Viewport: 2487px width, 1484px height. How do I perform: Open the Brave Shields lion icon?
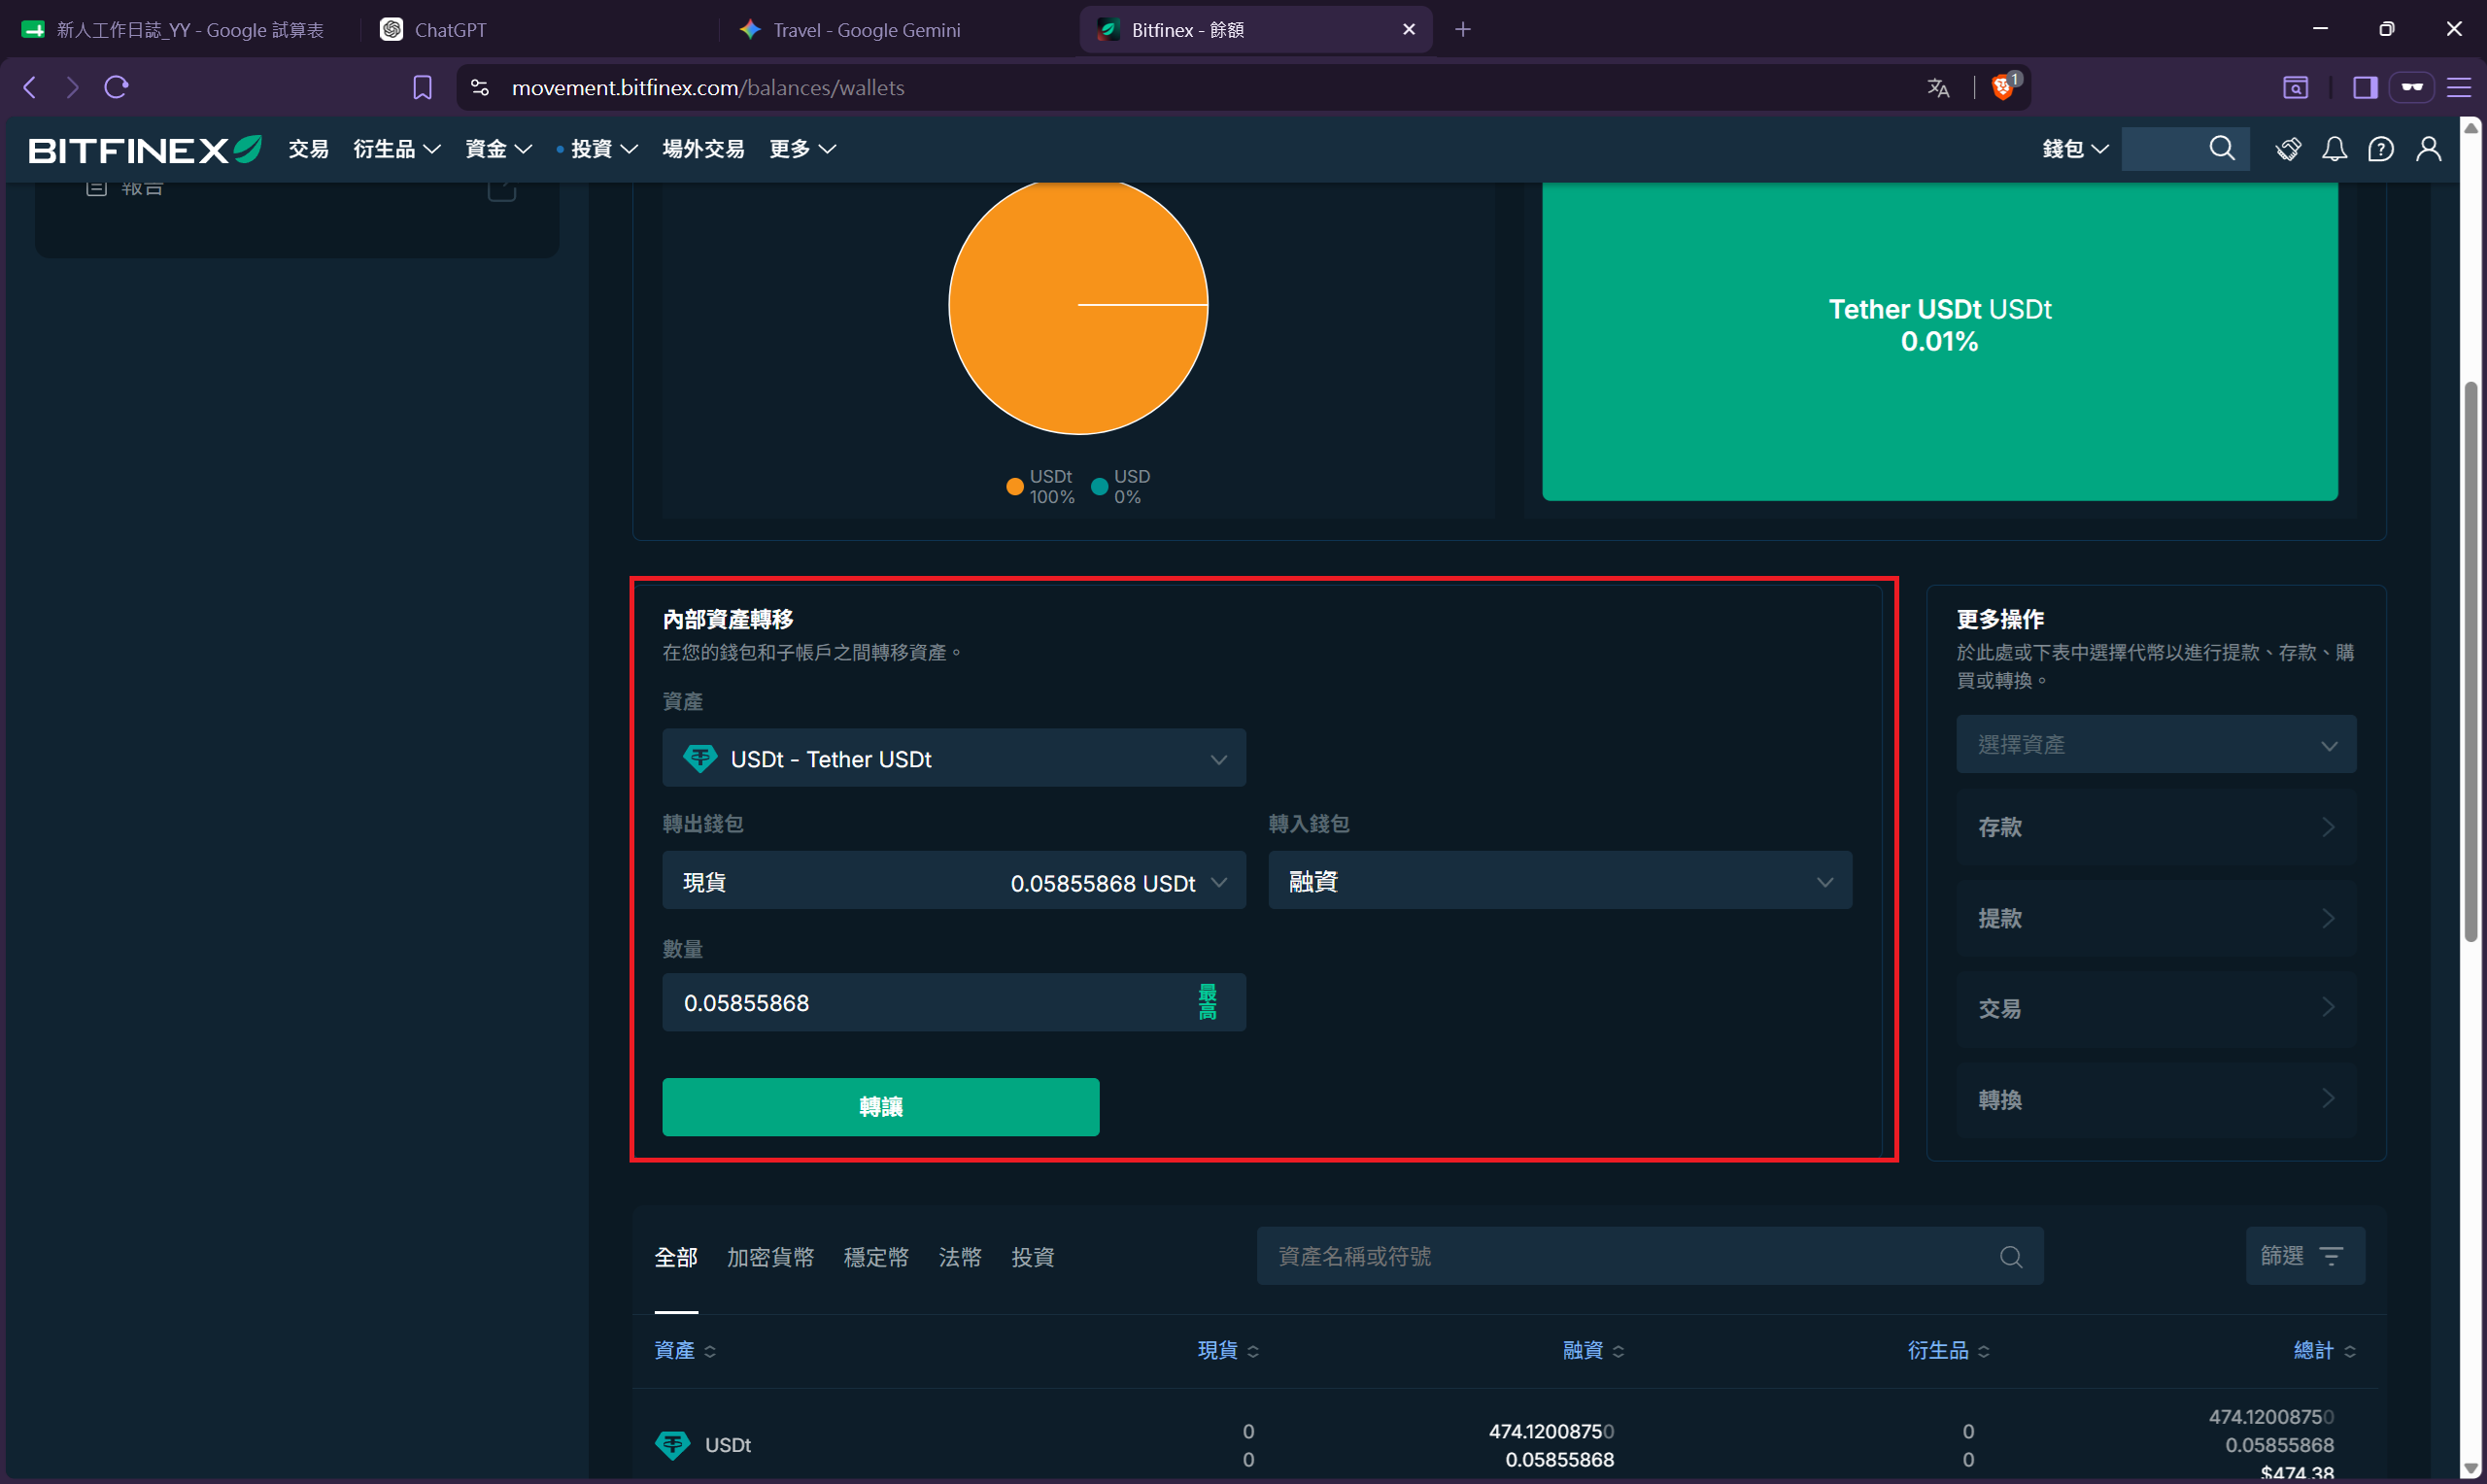(2004, 86)
